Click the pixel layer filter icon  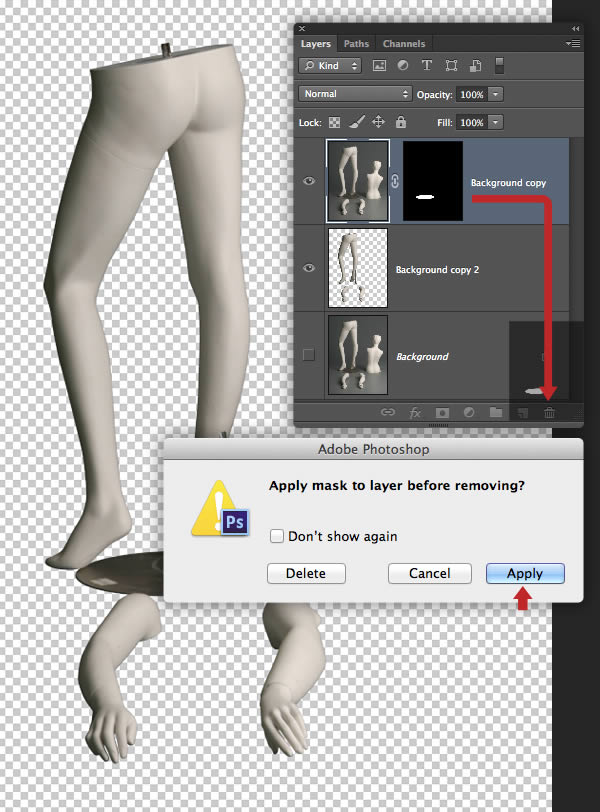pos(380,66)
